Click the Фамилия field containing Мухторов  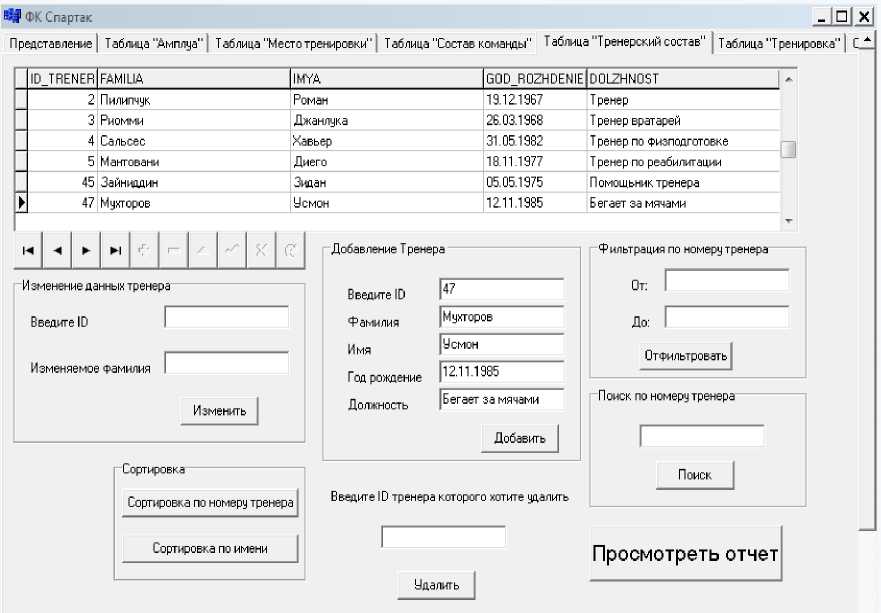pyautogui.click(x=502, y=316)
